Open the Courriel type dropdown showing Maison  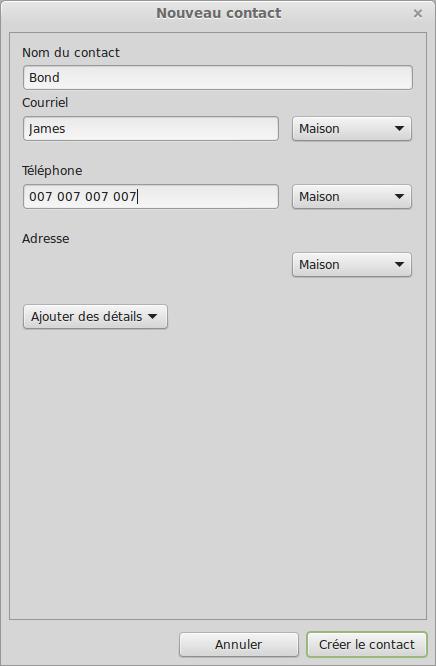tap(351, 129)
